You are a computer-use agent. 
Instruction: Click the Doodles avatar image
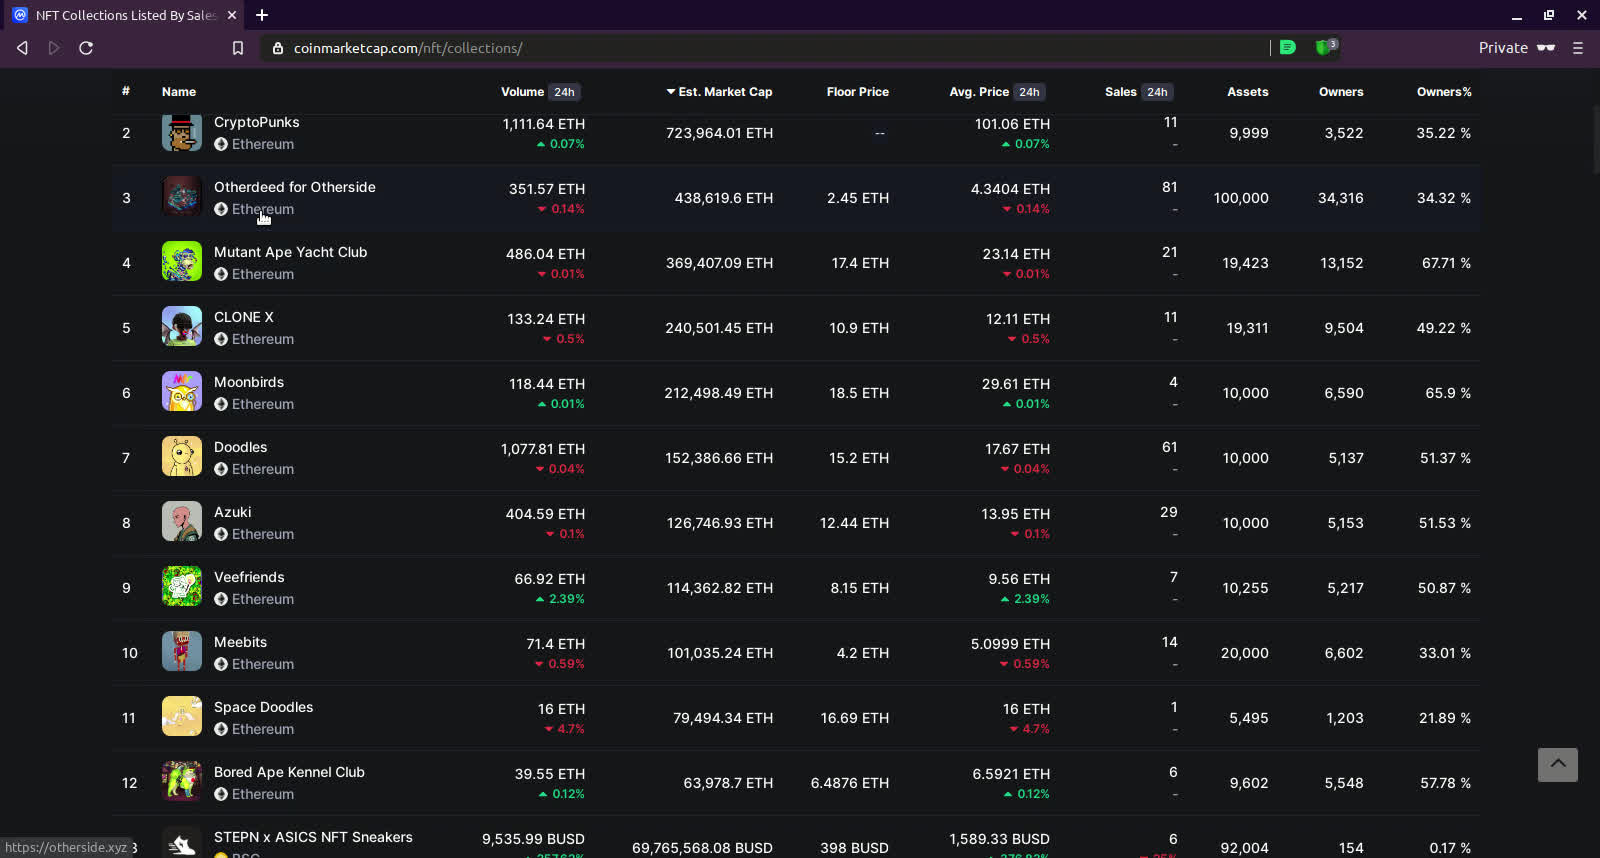click(182, 456)
